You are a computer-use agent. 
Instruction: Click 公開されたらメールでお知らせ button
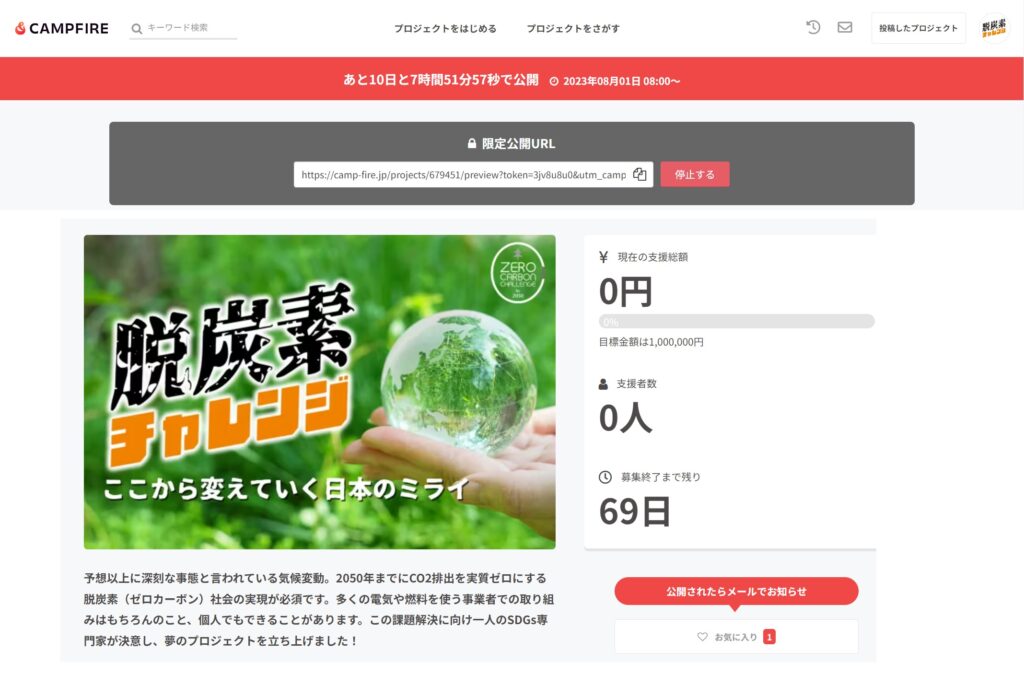(736, 591)
